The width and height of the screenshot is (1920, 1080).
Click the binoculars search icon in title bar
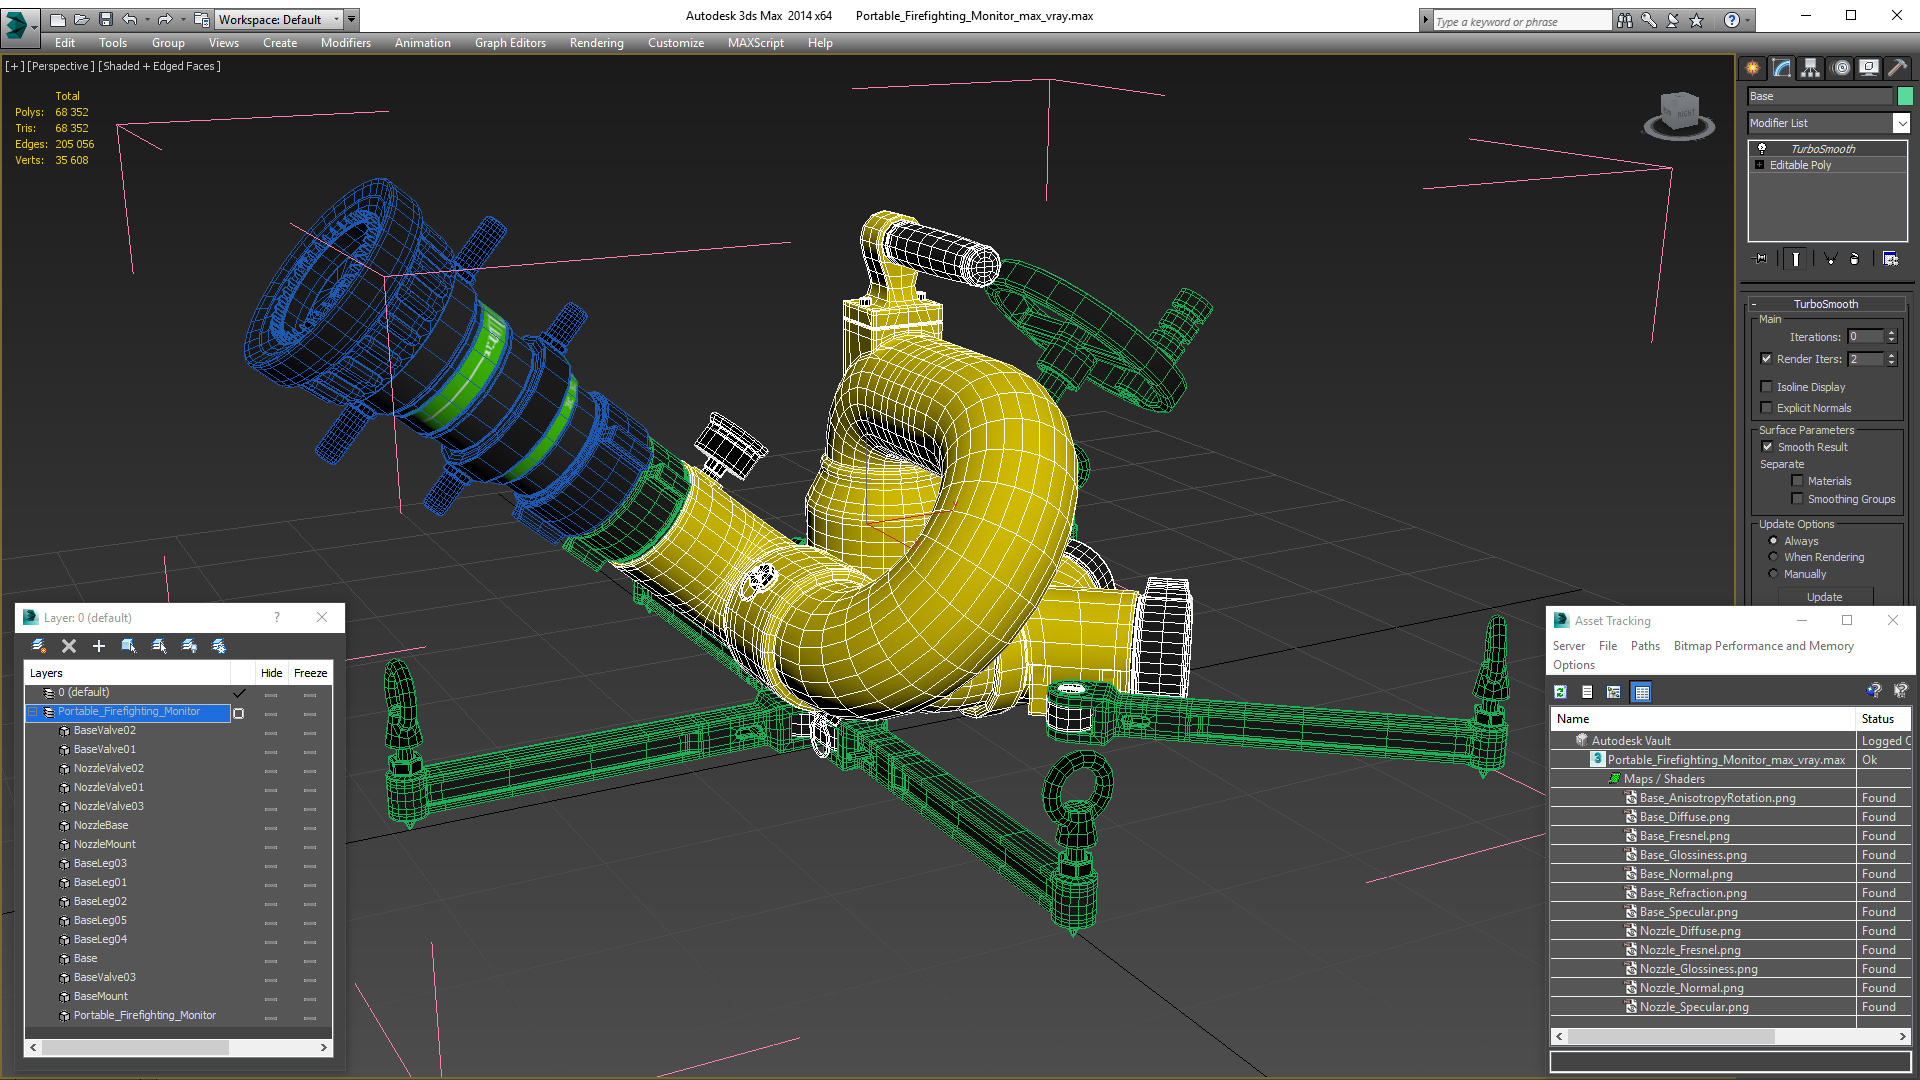click(x=1624, y=20)
